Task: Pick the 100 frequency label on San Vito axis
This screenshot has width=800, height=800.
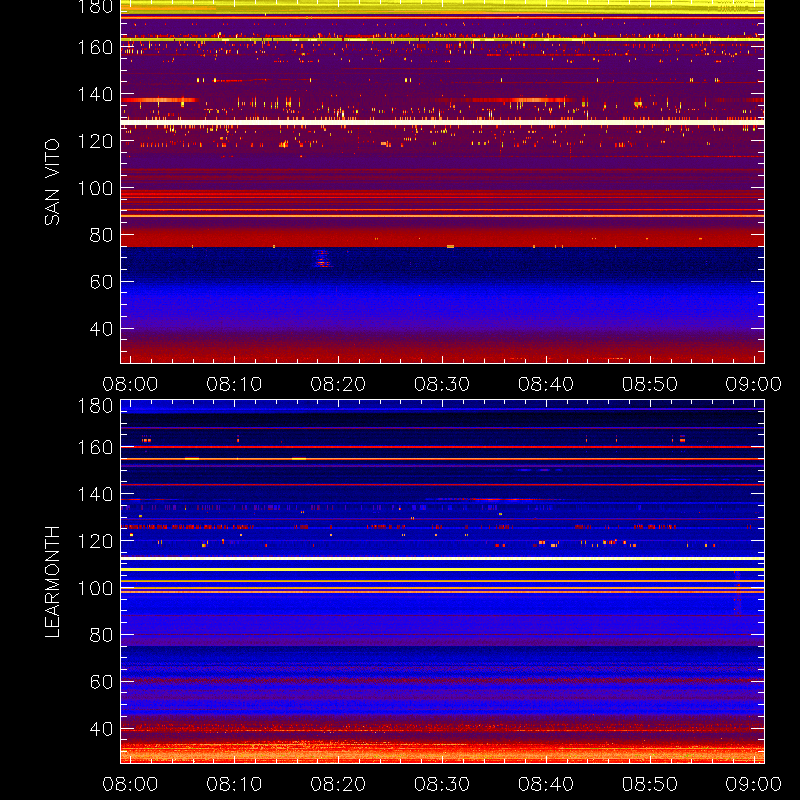Action: (x=95, y=188)
